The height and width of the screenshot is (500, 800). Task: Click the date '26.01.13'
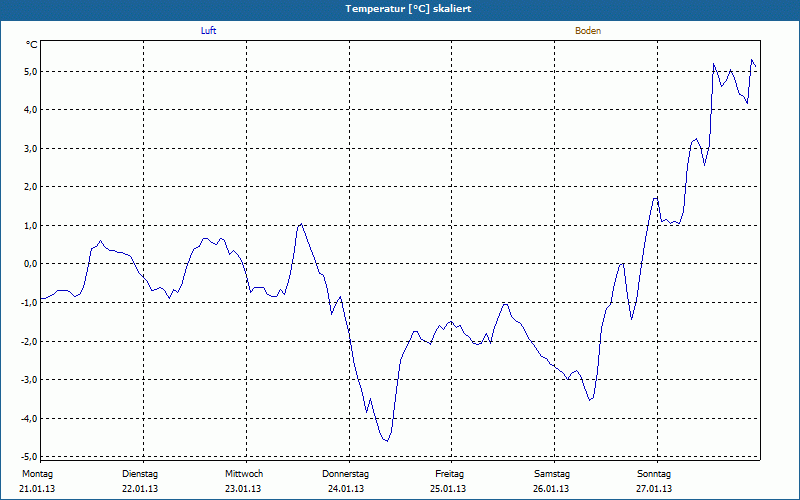coord(551,489)
